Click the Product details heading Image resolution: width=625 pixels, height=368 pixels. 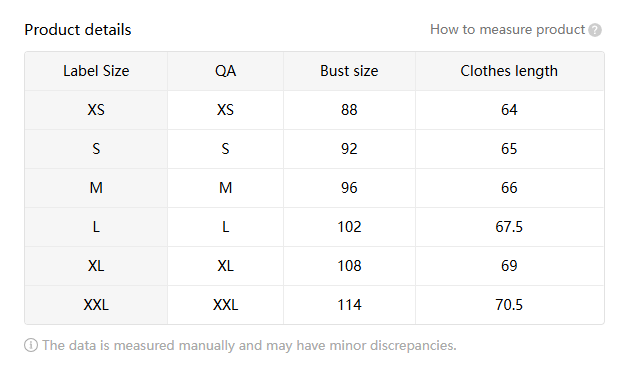(78, 30)
